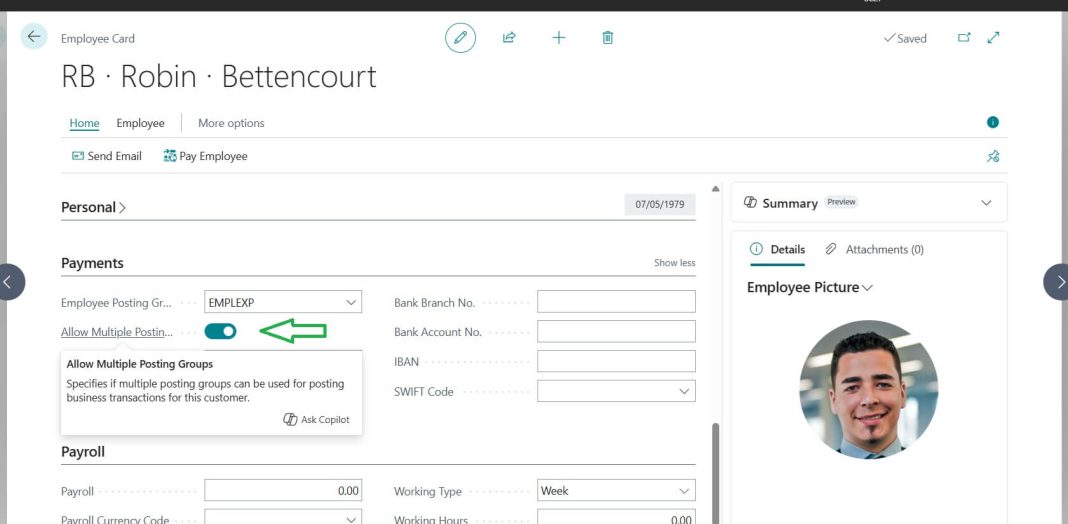
Task: Switch to the Attachments (0) tab
Action: [x=874, y=249]
